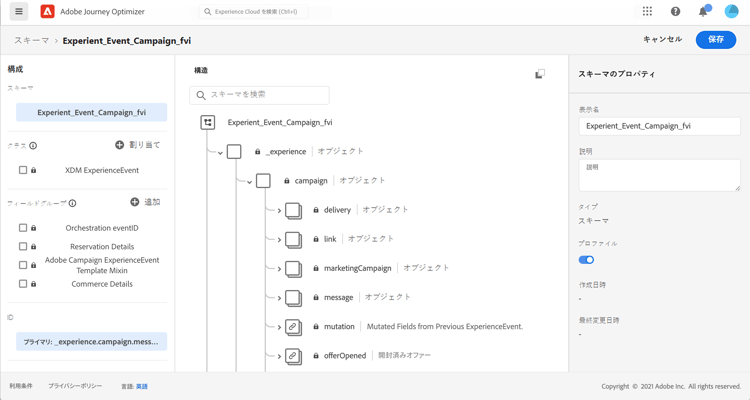Click the link object icon
The width and height of the screenshot is (750, 400).
pyautogui.click(x=293, y=240)
